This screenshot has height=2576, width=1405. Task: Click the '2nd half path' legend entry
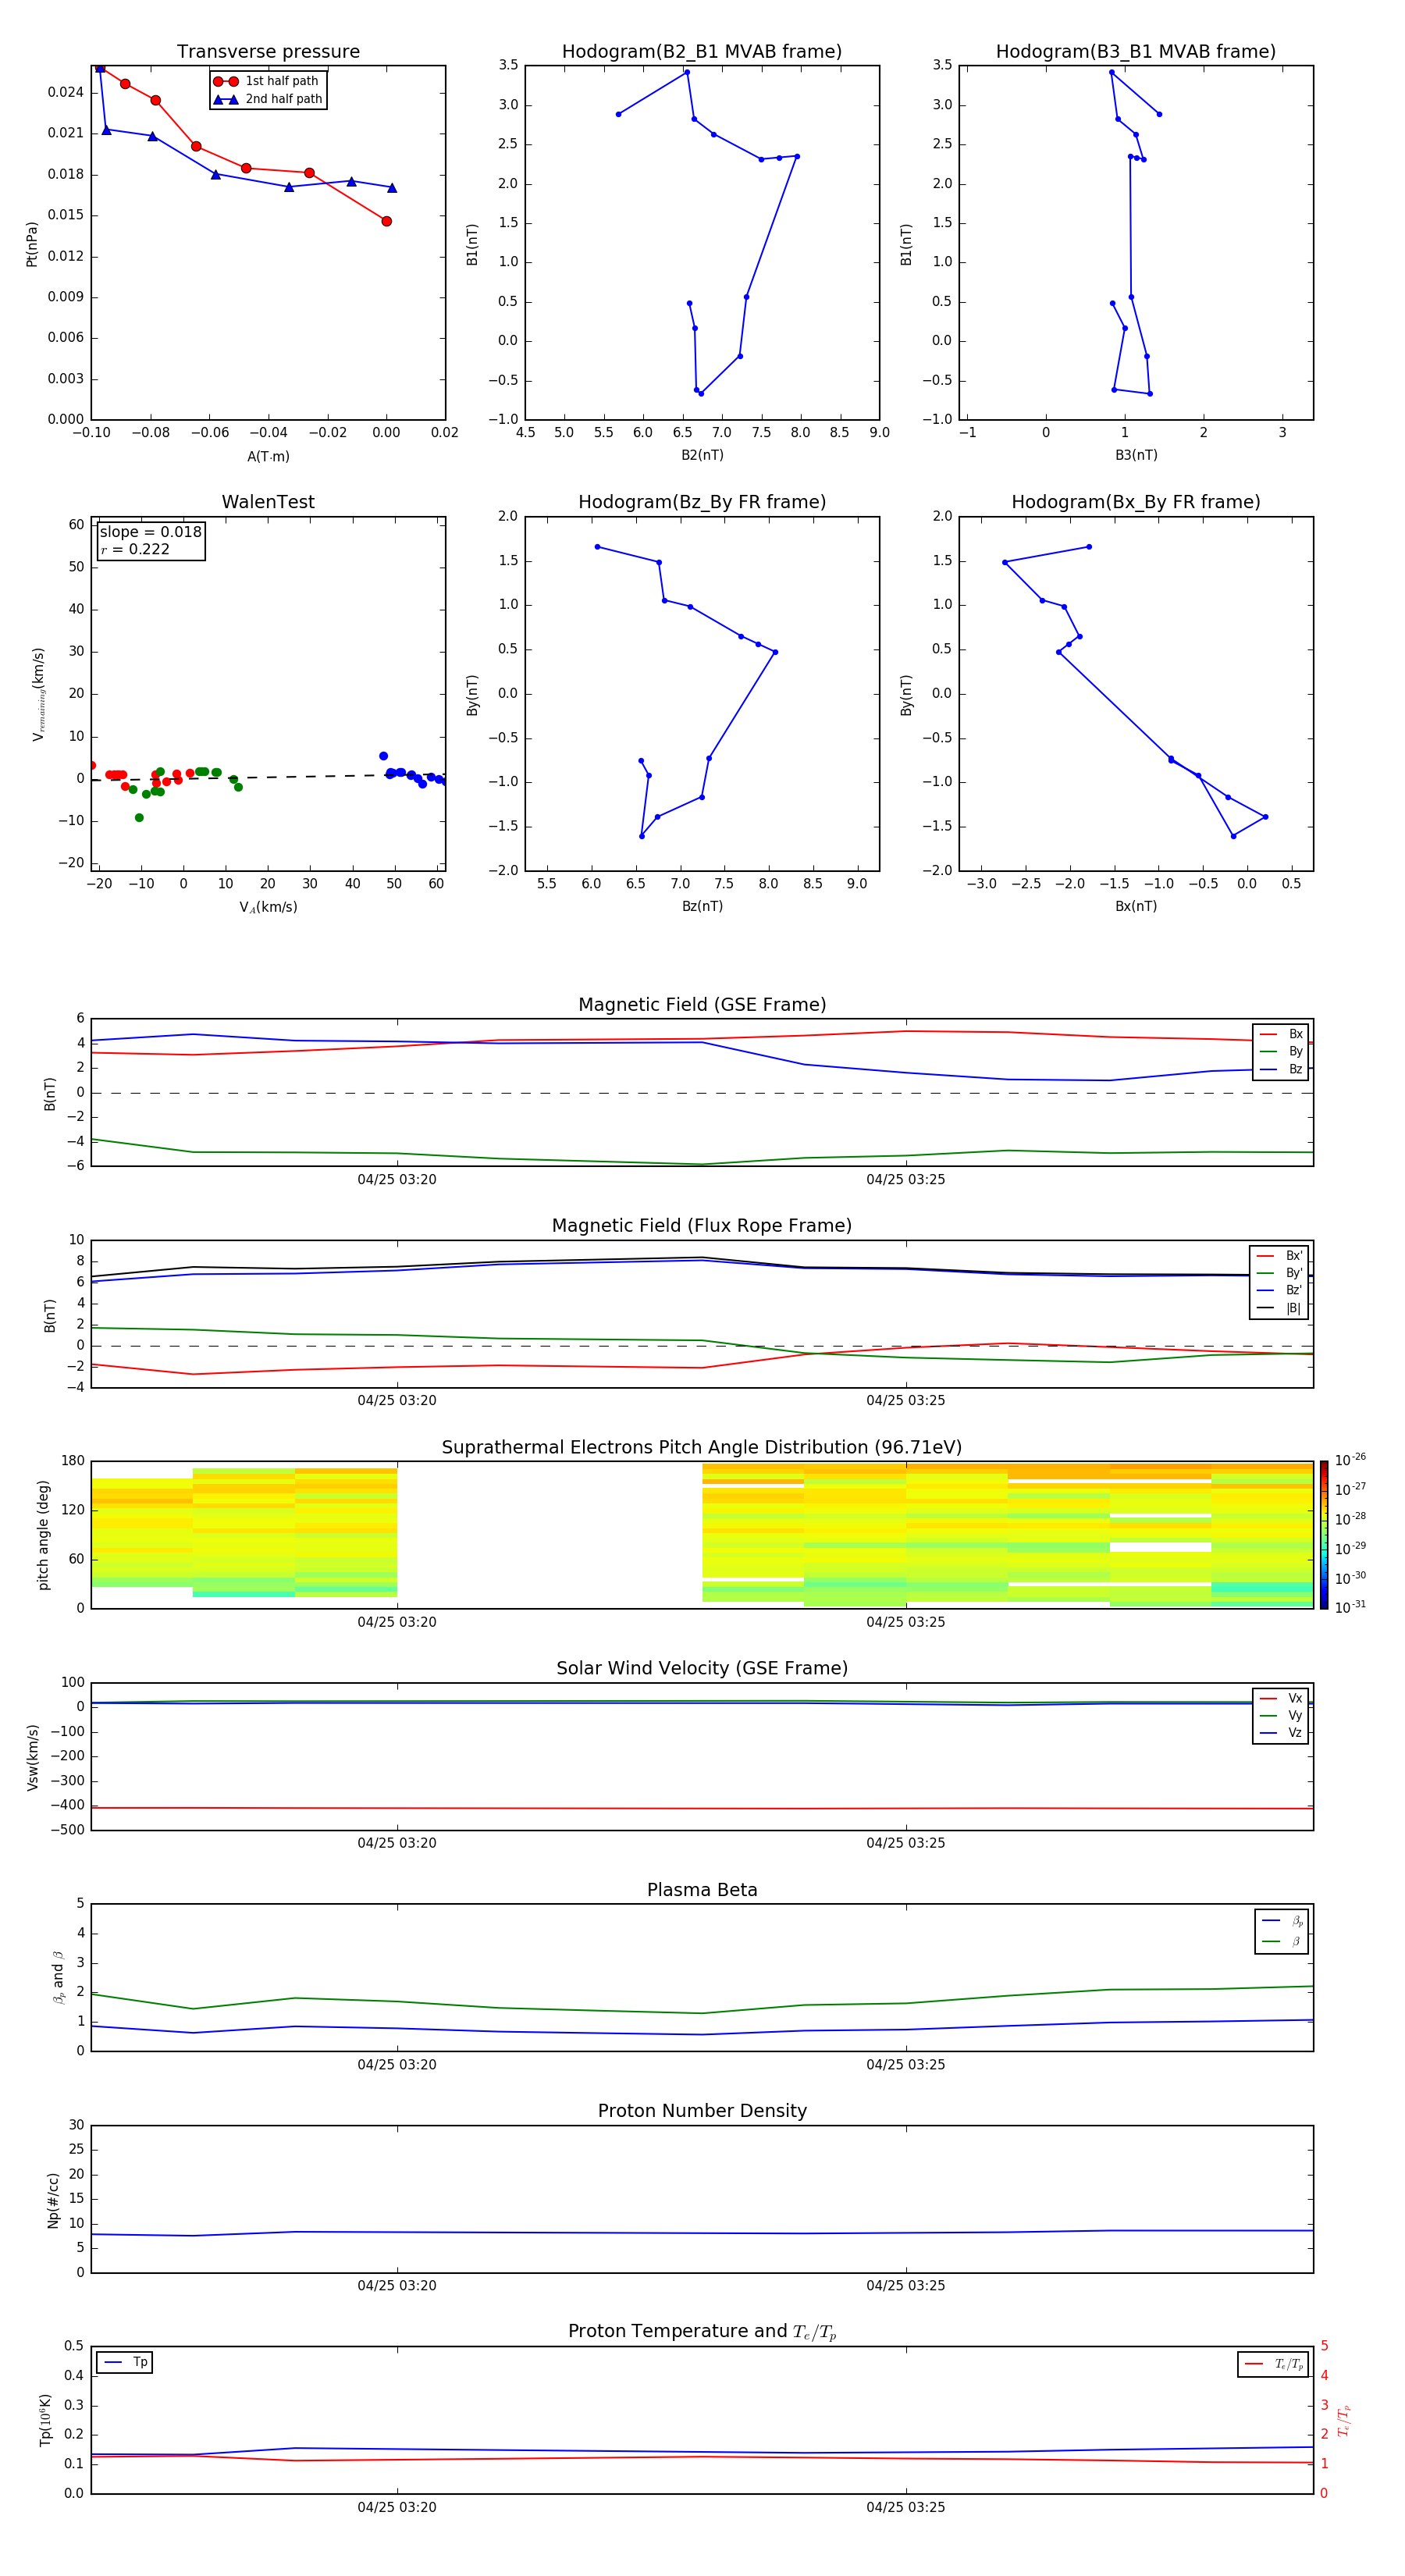[268, 99]
